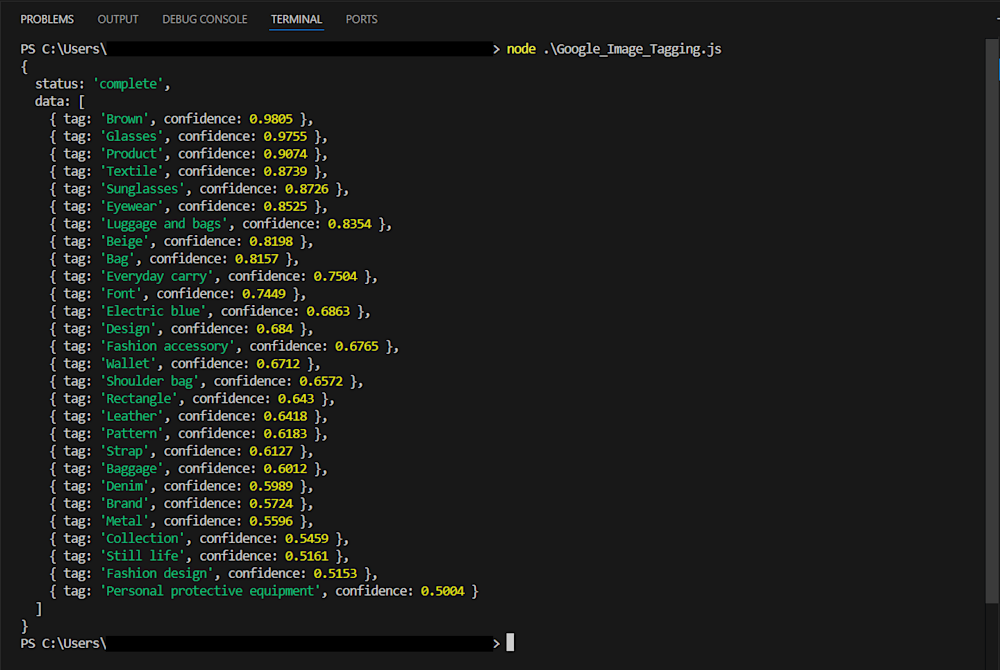Screen dimensions: 1000x670
Task: Click the 'Everyday carry' tag text
Action: point(156,276)
